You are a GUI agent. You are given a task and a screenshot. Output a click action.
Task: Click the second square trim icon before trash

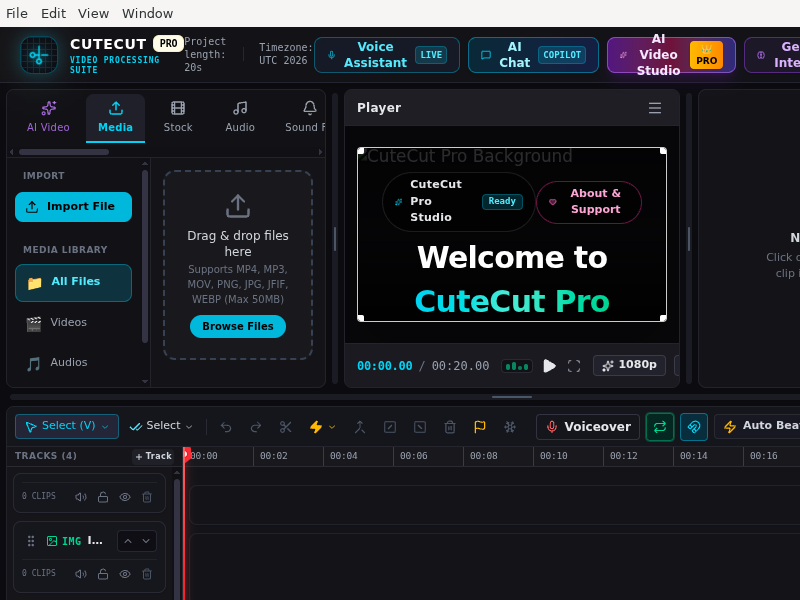(x=420, y=427)
